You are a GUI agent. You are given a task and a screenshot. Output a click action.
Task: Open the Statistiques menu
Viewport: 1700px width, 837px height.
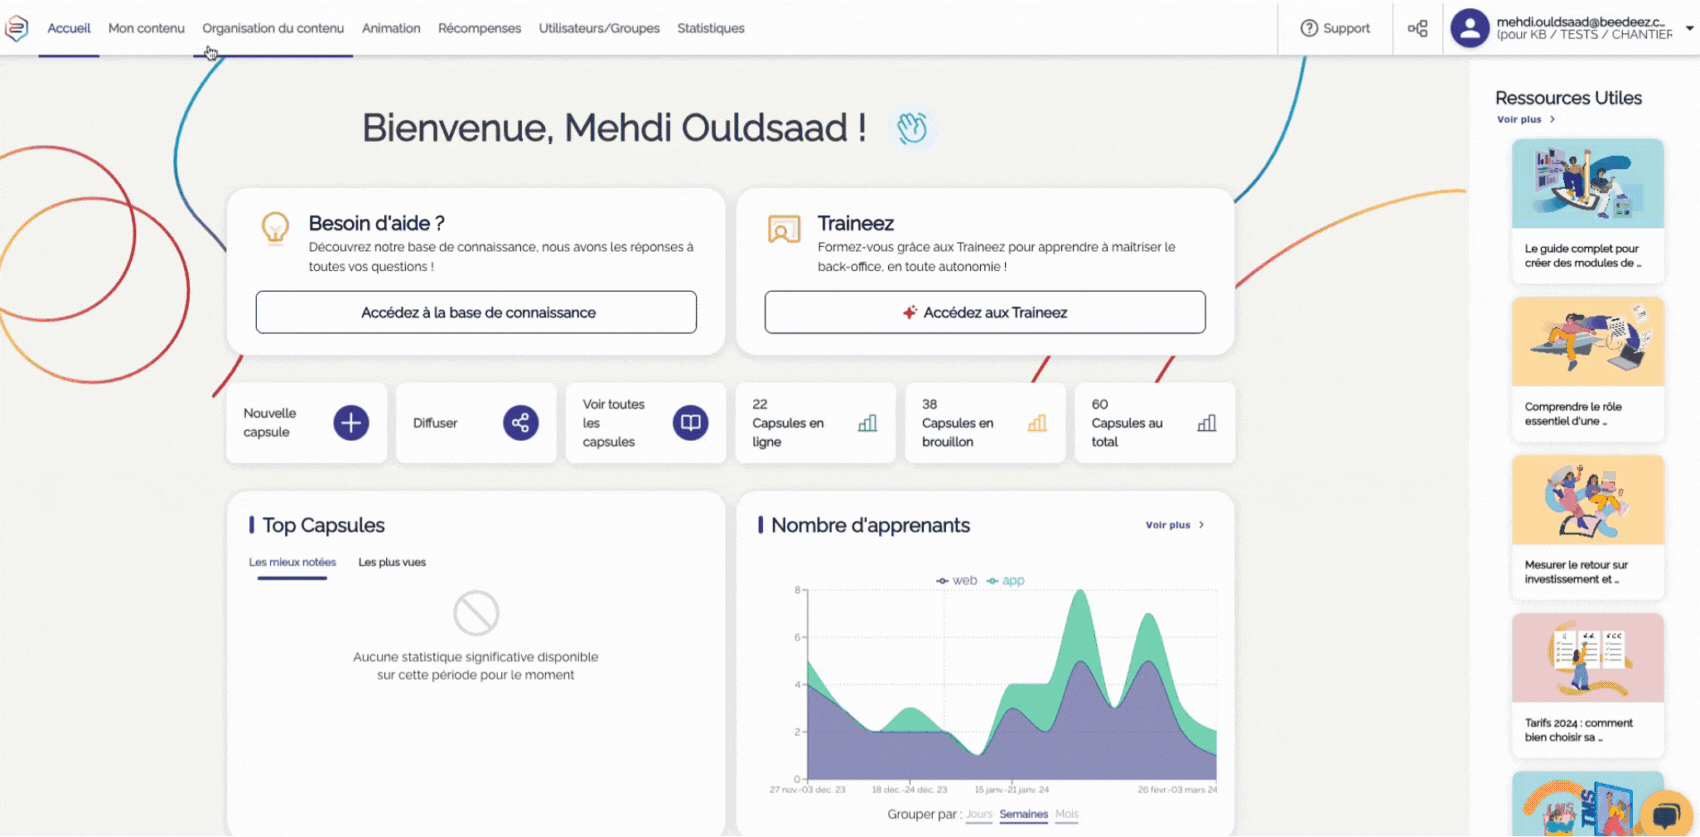coord(710,28)
